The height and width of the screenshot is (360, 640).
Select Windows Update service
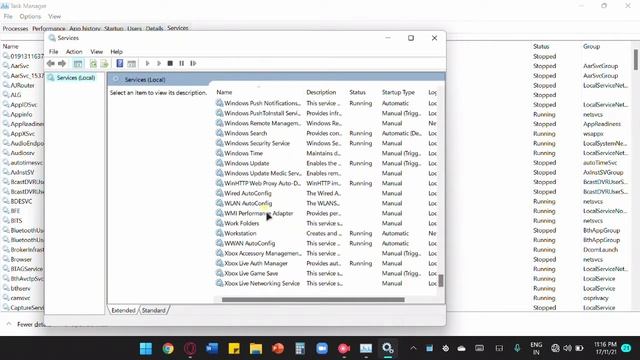coord(325,163)
